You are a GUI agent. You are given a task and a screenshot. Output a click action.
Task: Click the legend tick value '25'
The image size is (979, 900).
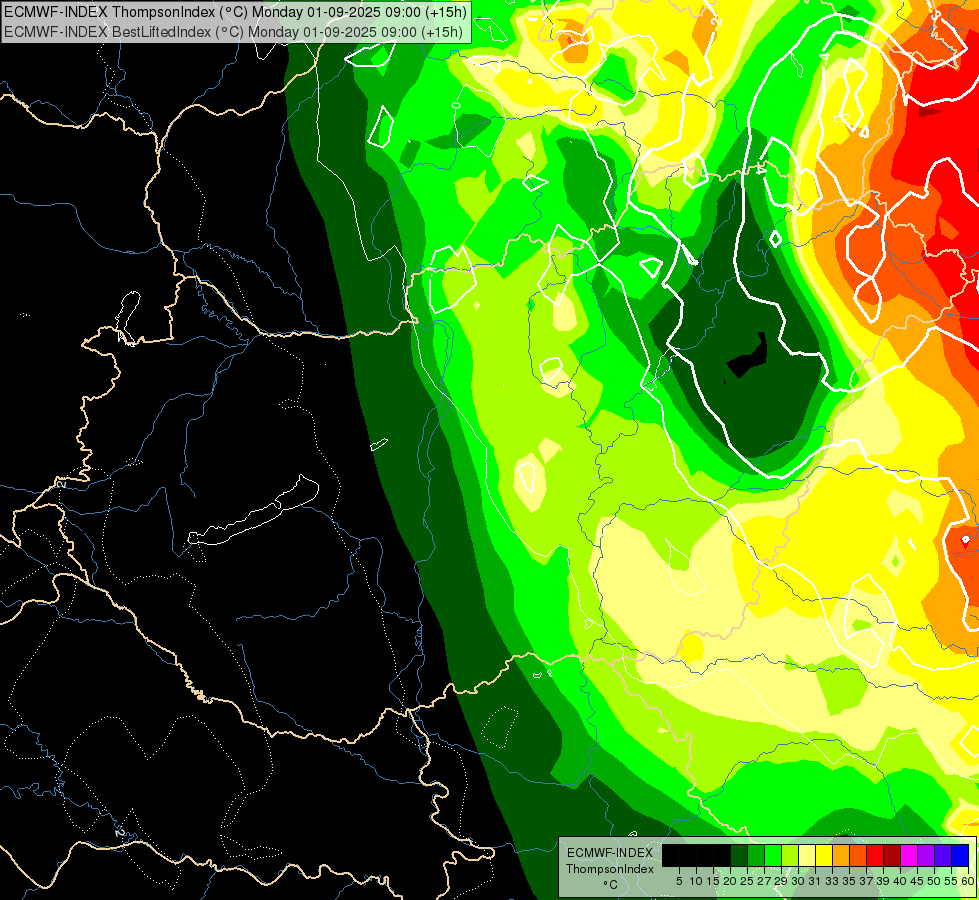pyautogui.click(x=747, y=881)
